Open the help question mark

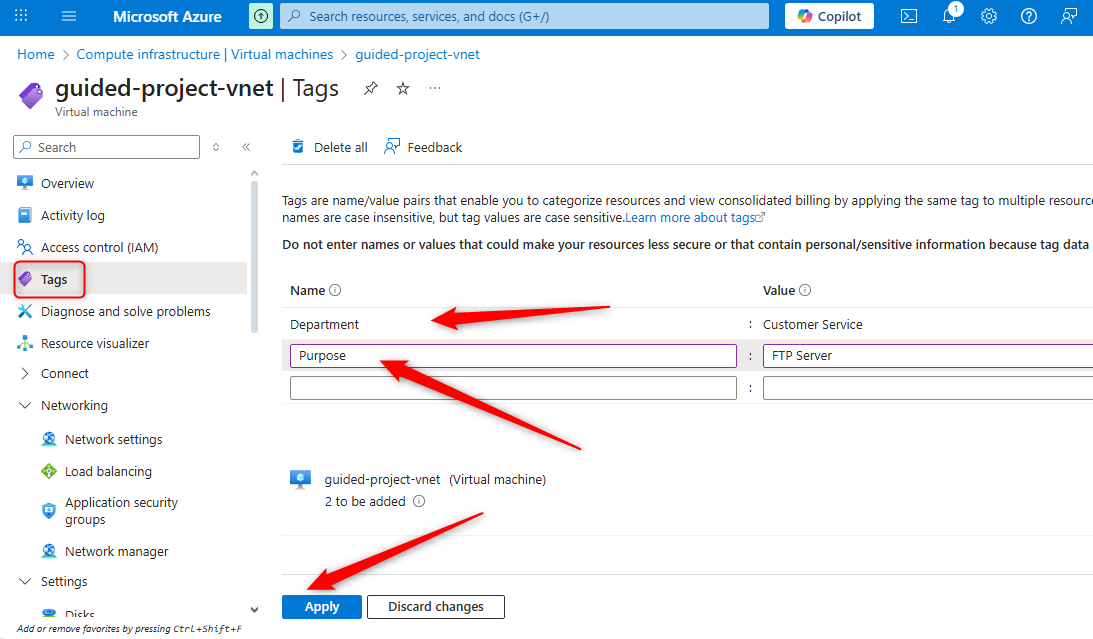tap(1029, 16)
